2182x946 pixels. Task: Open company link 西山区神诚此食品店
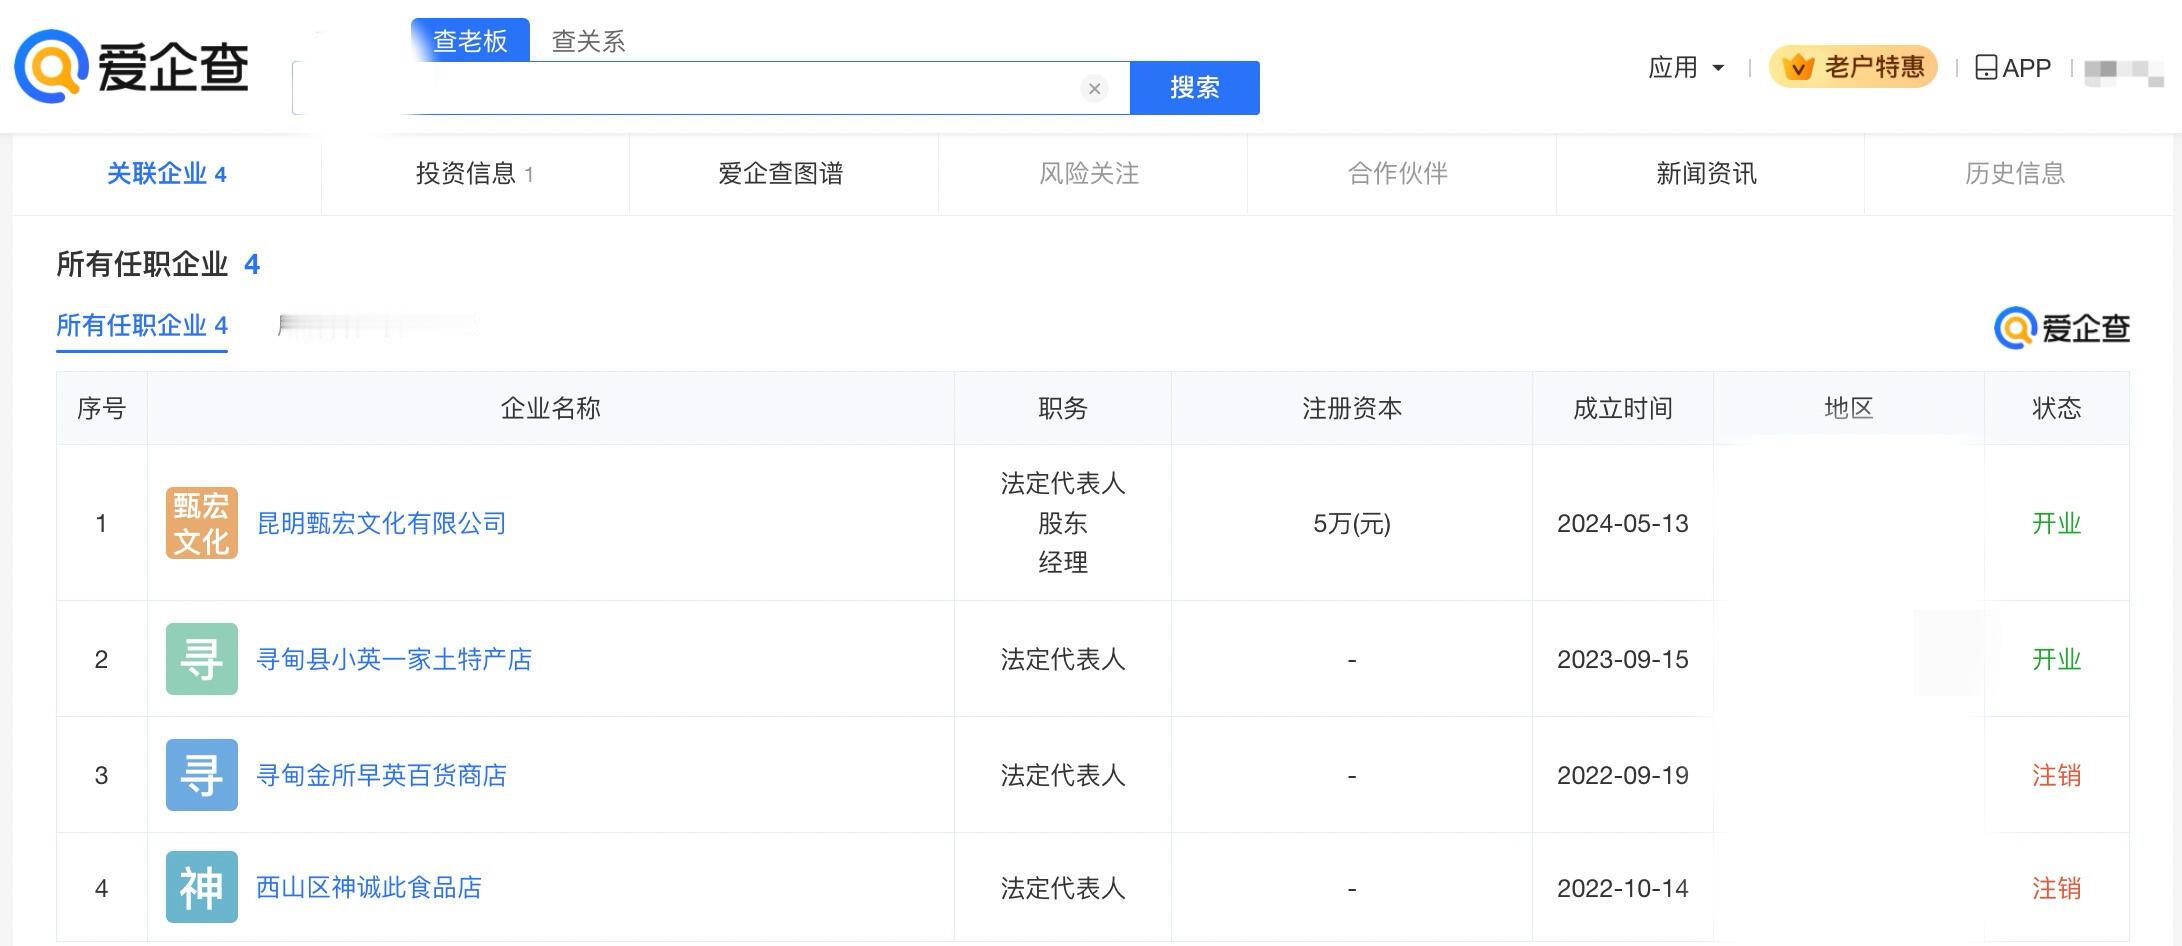tap(369, 887)
